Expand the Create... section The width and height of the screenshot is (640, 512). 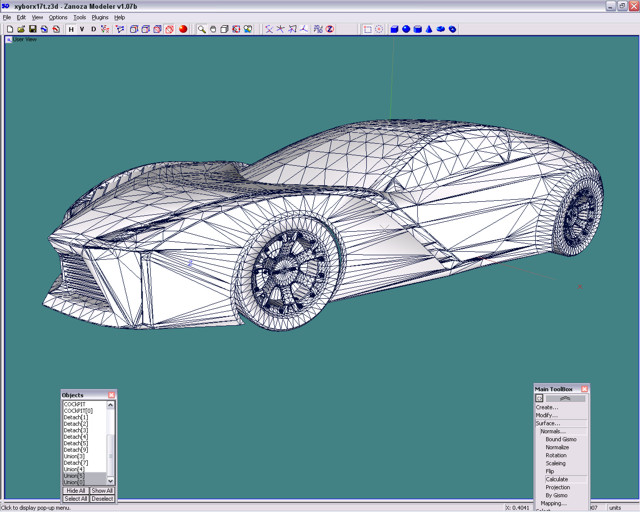coord(547,407)
